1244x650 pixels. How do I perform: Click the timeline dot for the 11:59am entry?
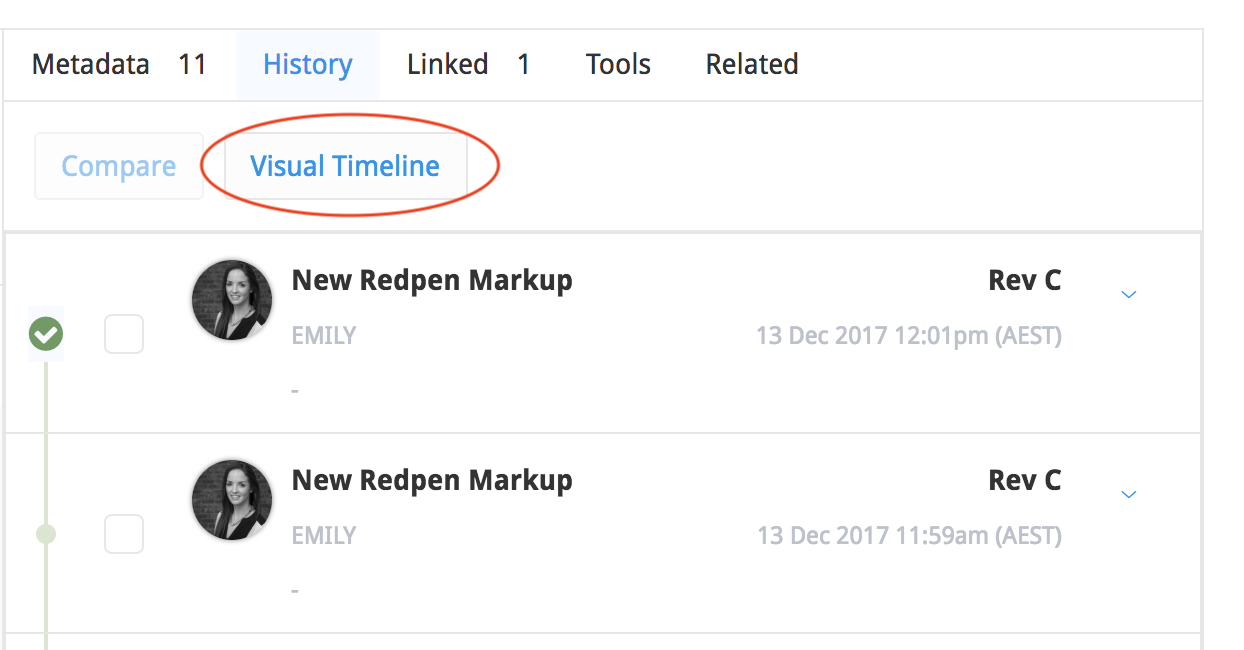[46, 534]
